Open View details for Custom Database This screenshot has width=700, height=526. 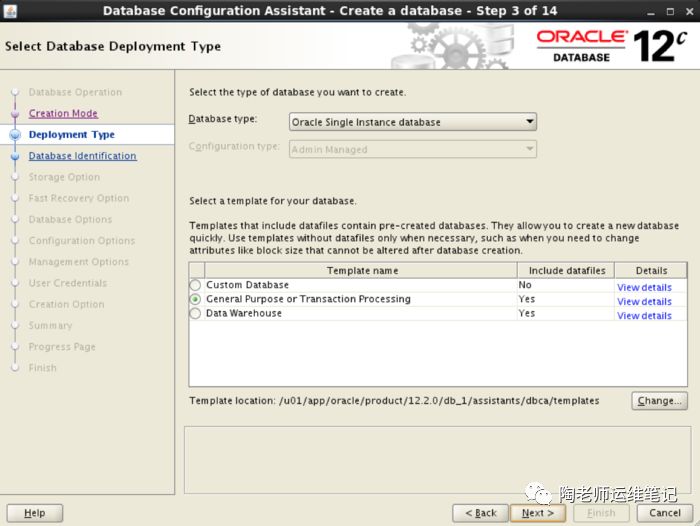[x=644, y=287]
